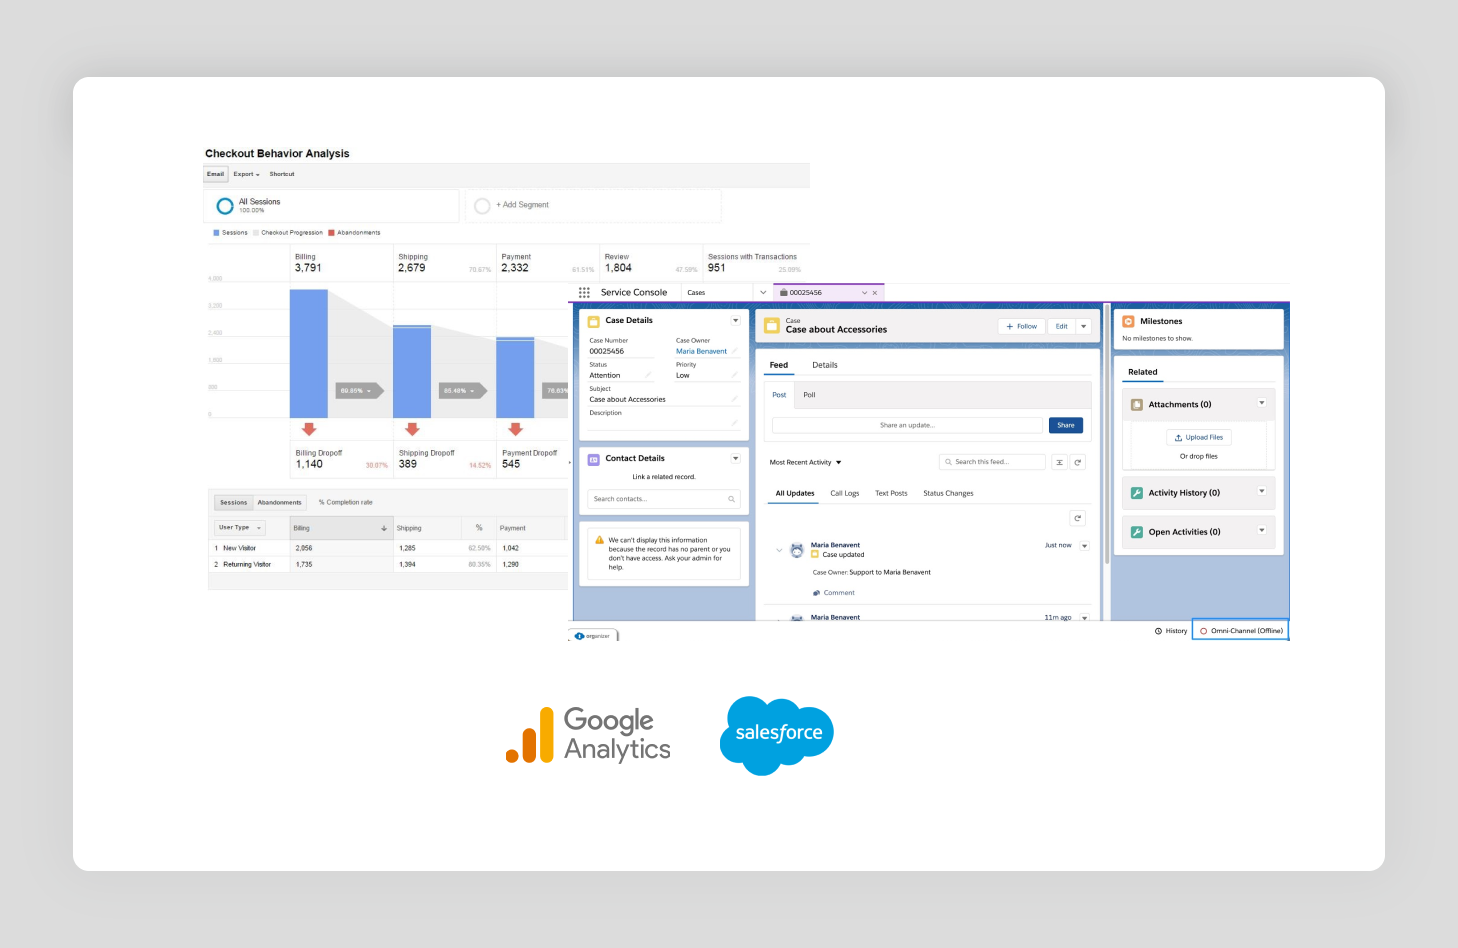Click the Activity History wrench icon

coord(1137,493)
